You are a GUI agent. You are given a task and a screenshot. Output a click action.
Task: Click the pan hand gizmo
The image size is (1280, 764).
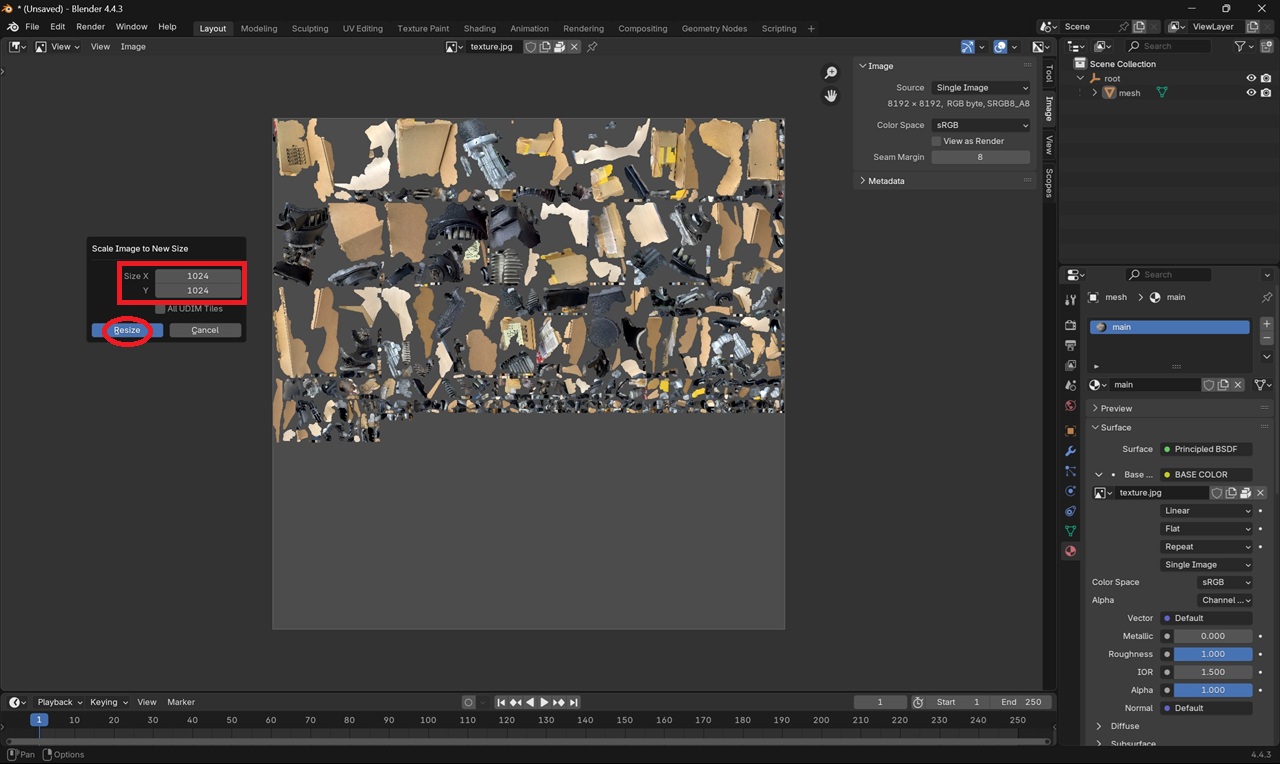[x=830, y=96]
